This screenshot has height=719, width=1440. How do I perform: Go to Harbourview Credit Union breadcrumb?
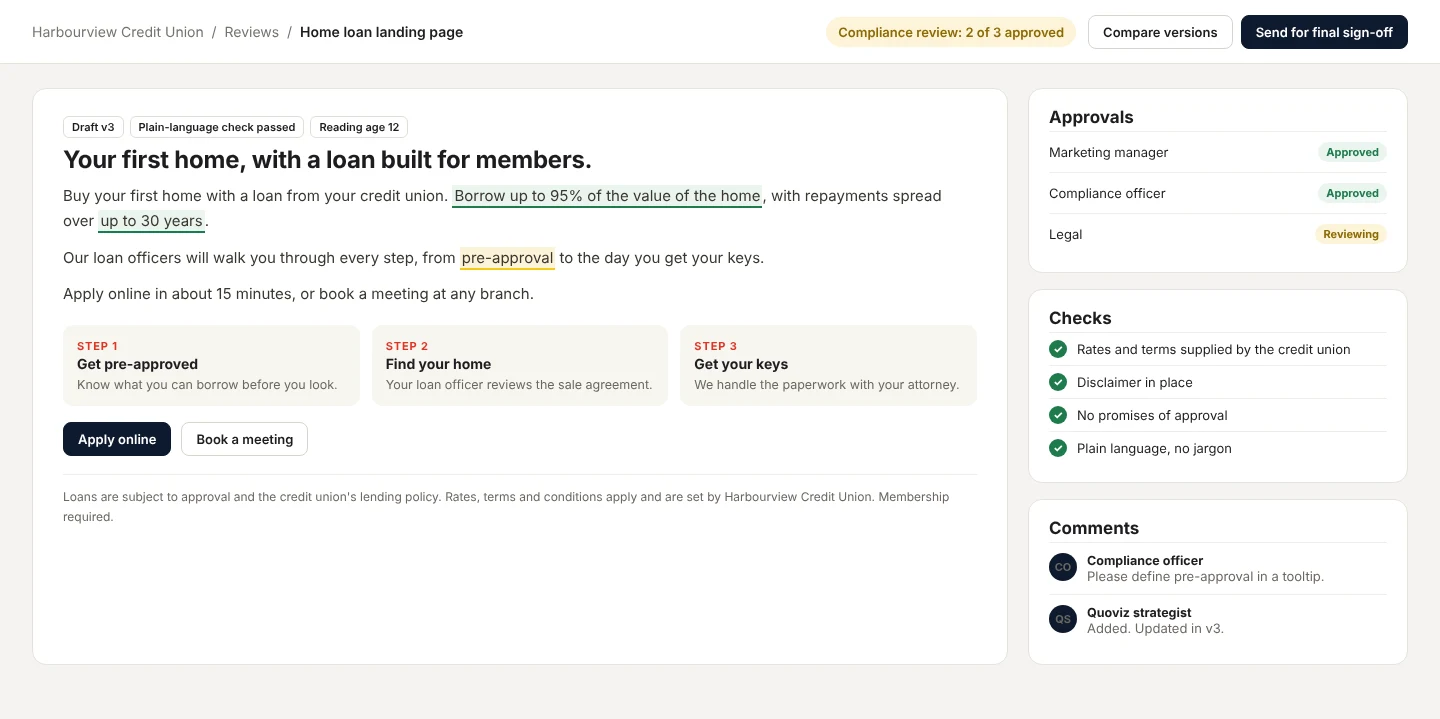pos(118,32)
